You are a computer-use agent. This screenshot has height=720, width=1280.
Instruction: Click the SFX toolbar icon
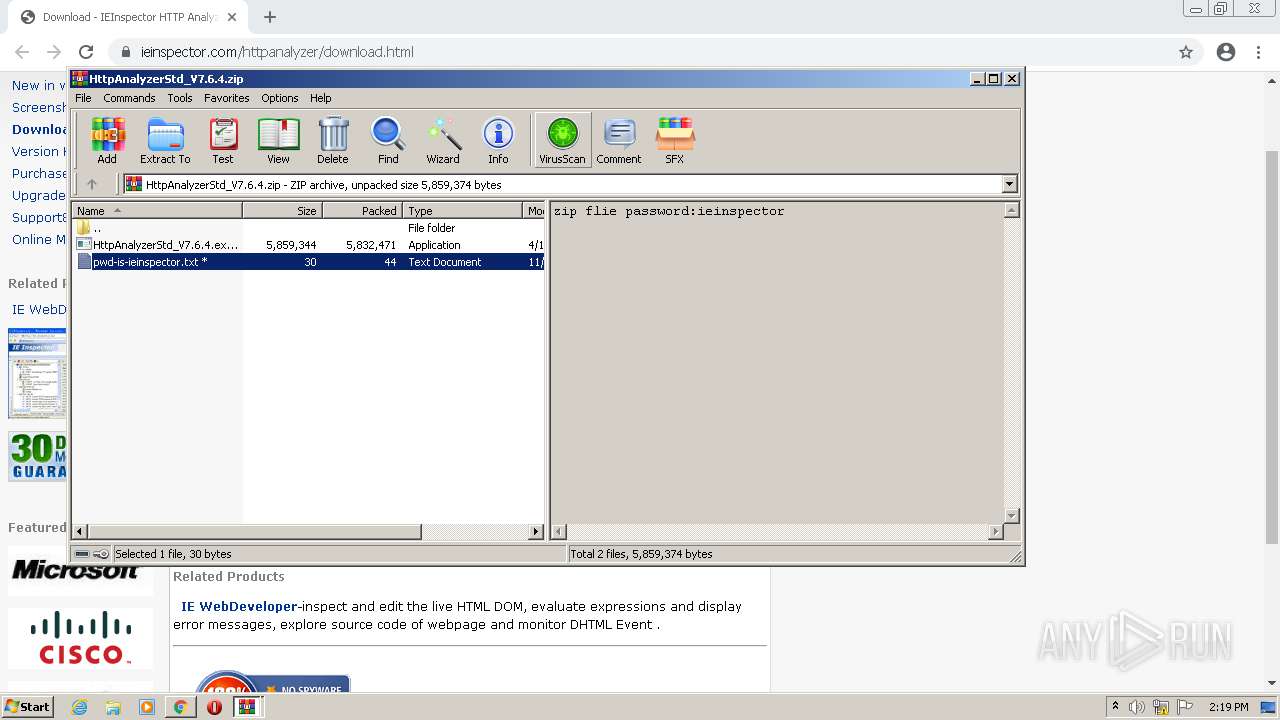point(675,140)
